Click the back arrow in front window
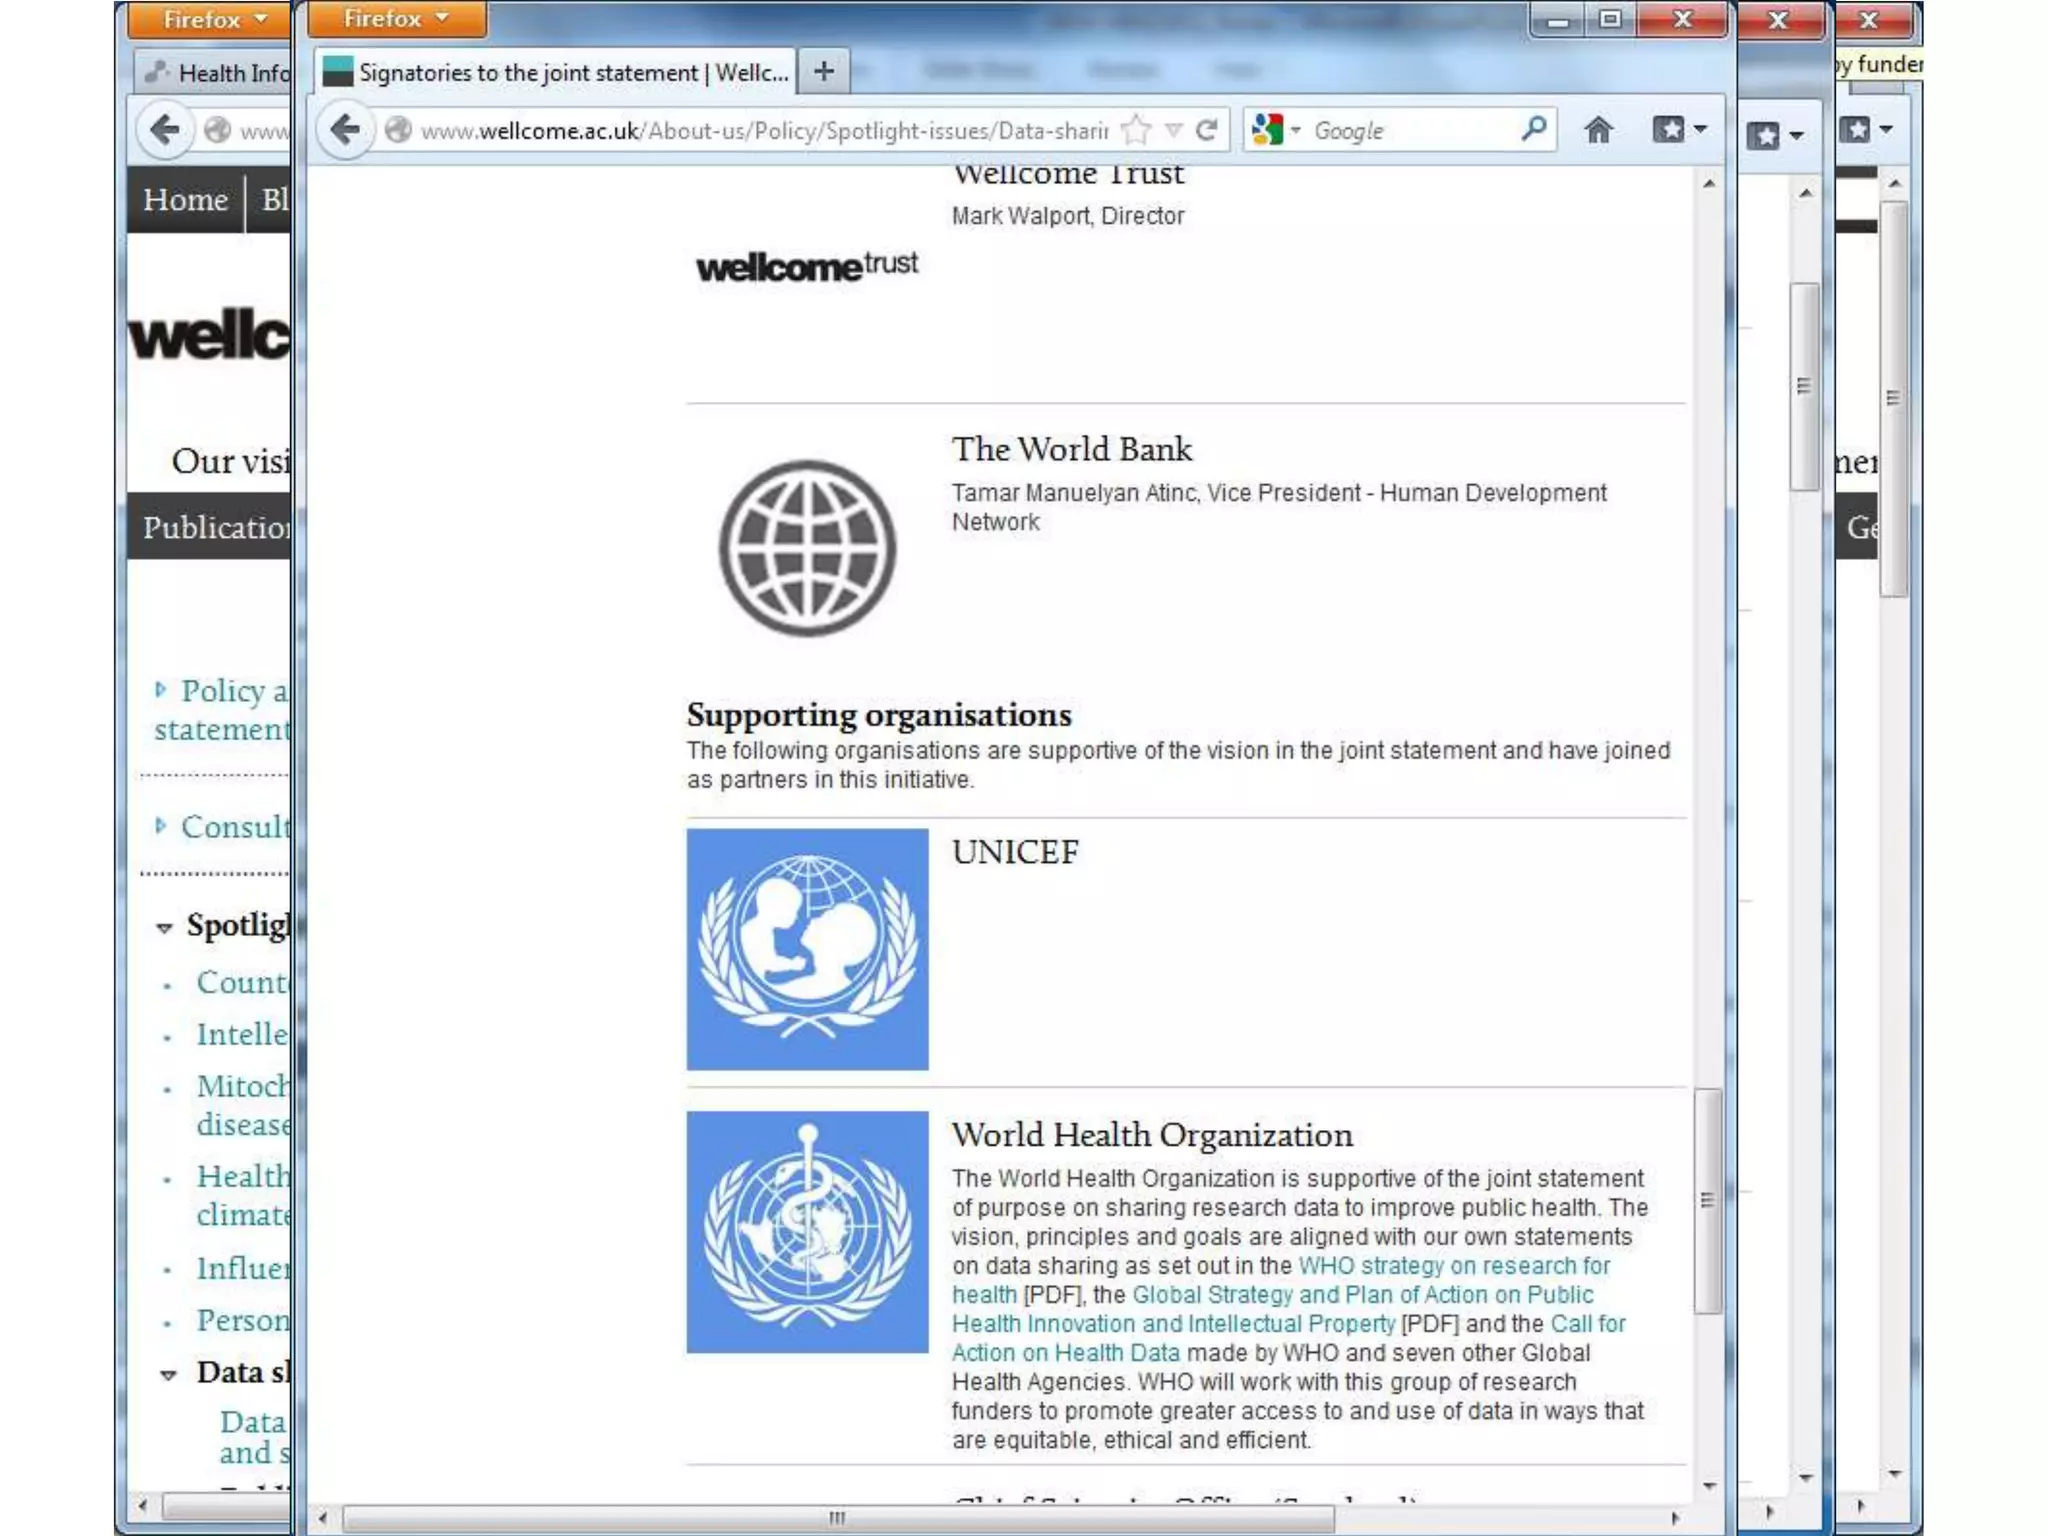Viewport: 2048px width, 1536px height. pos(345,130)
